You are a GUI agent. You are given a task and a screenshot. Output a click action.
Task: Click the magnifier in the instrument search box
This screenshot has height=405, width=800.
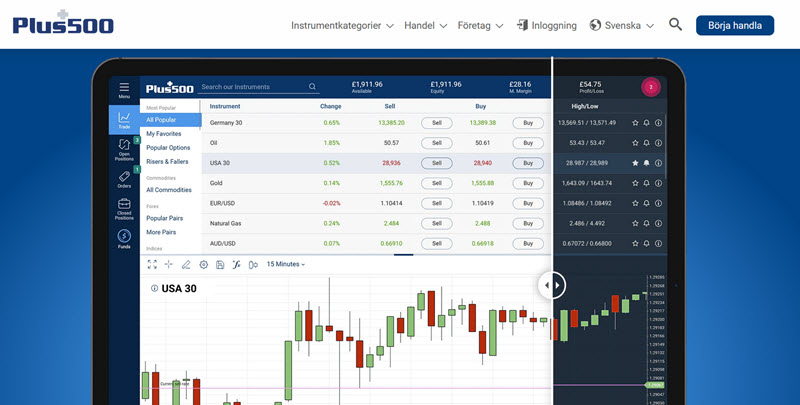(x=312, y=87)
